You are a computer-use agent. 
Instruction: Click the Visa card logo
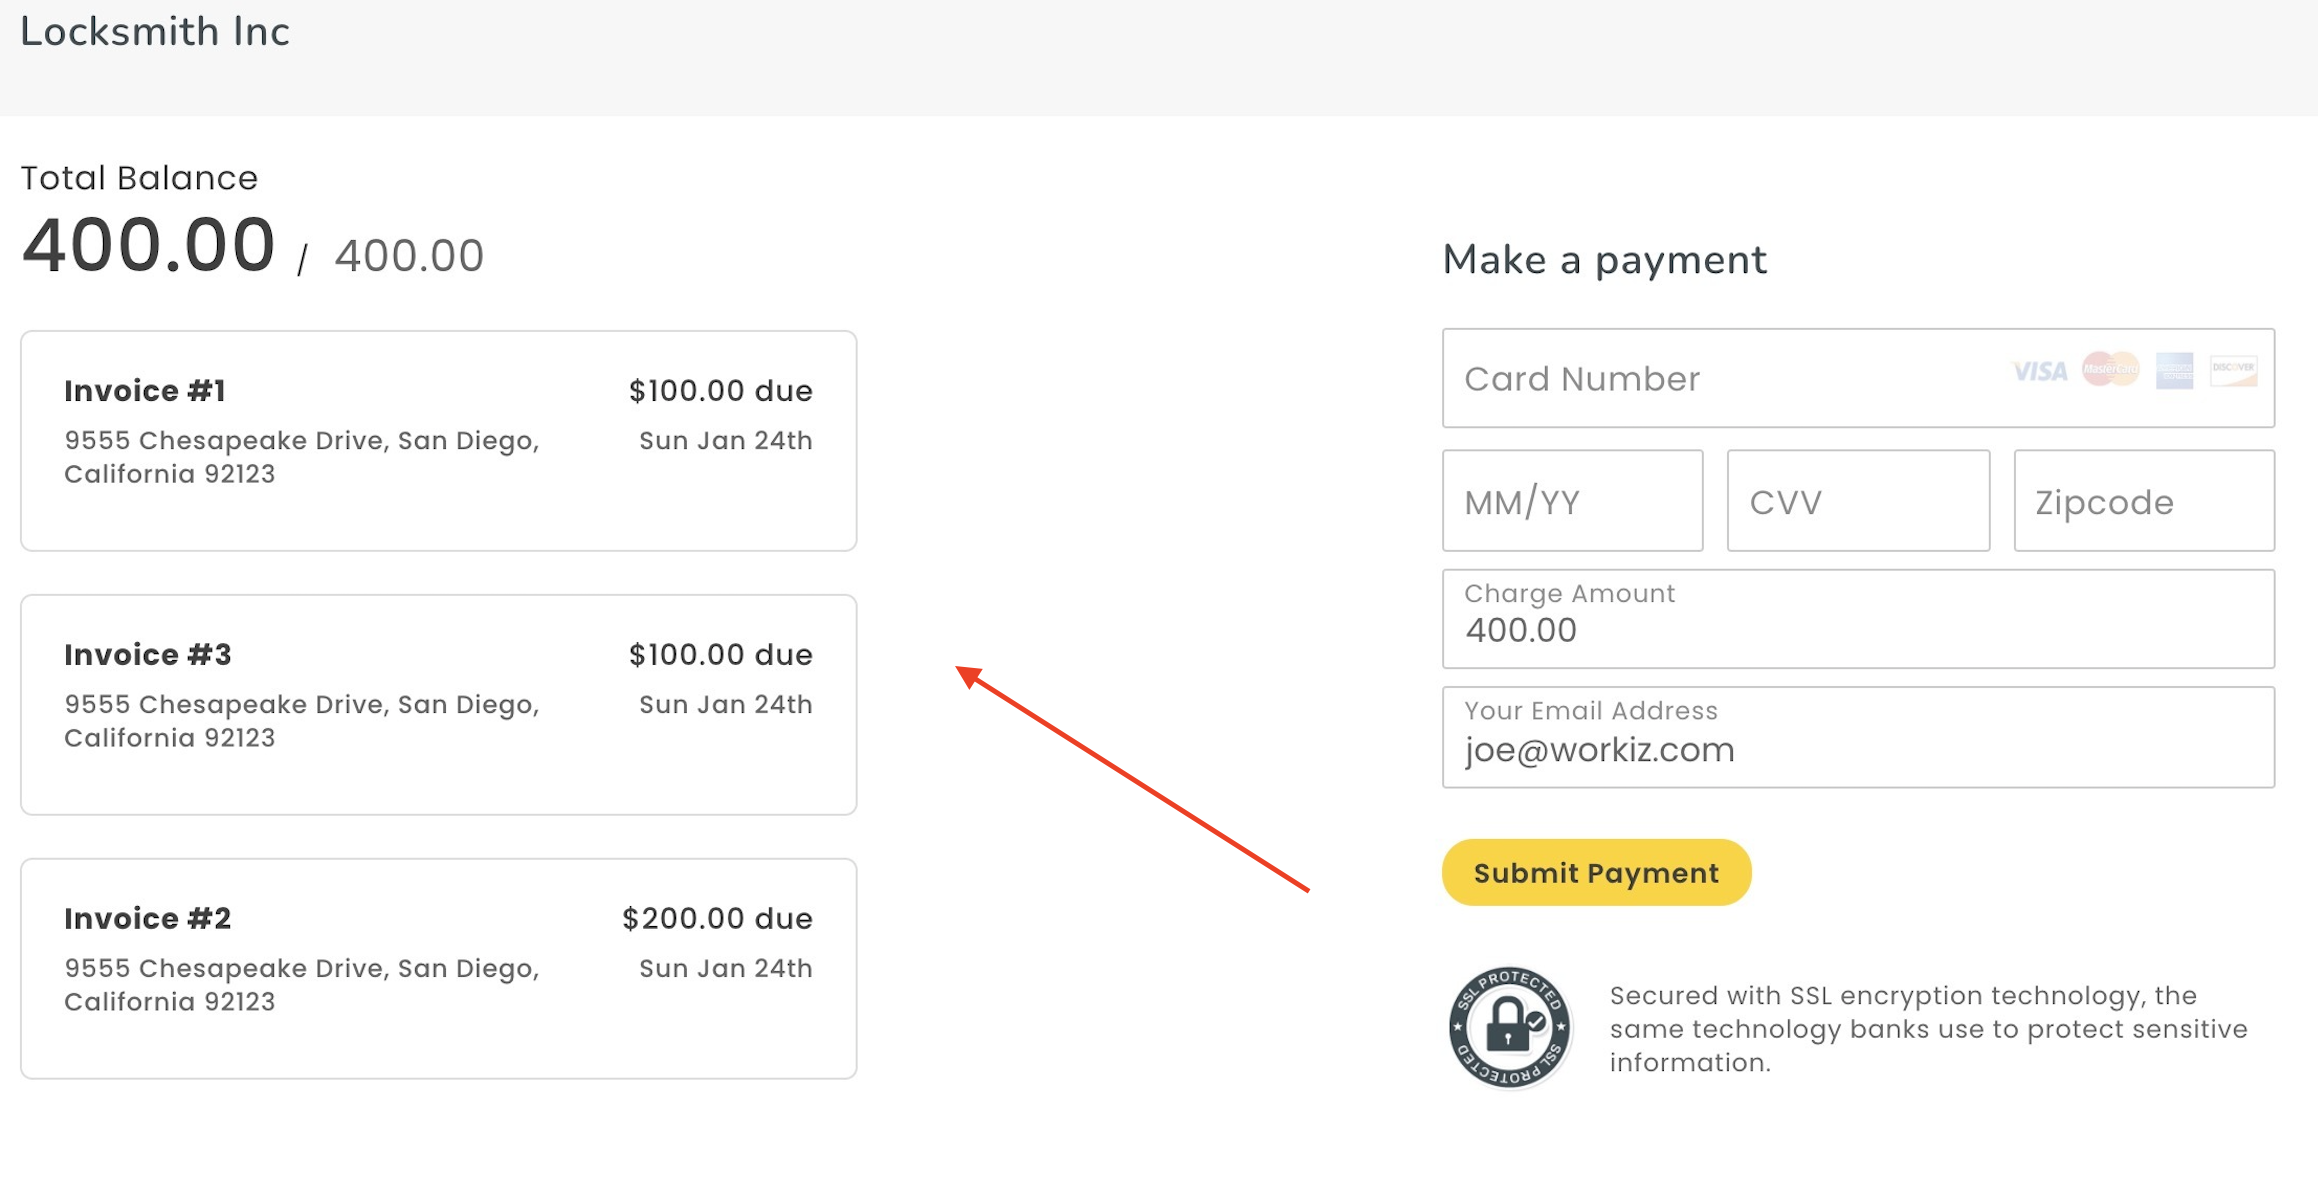click(2039, 371)
